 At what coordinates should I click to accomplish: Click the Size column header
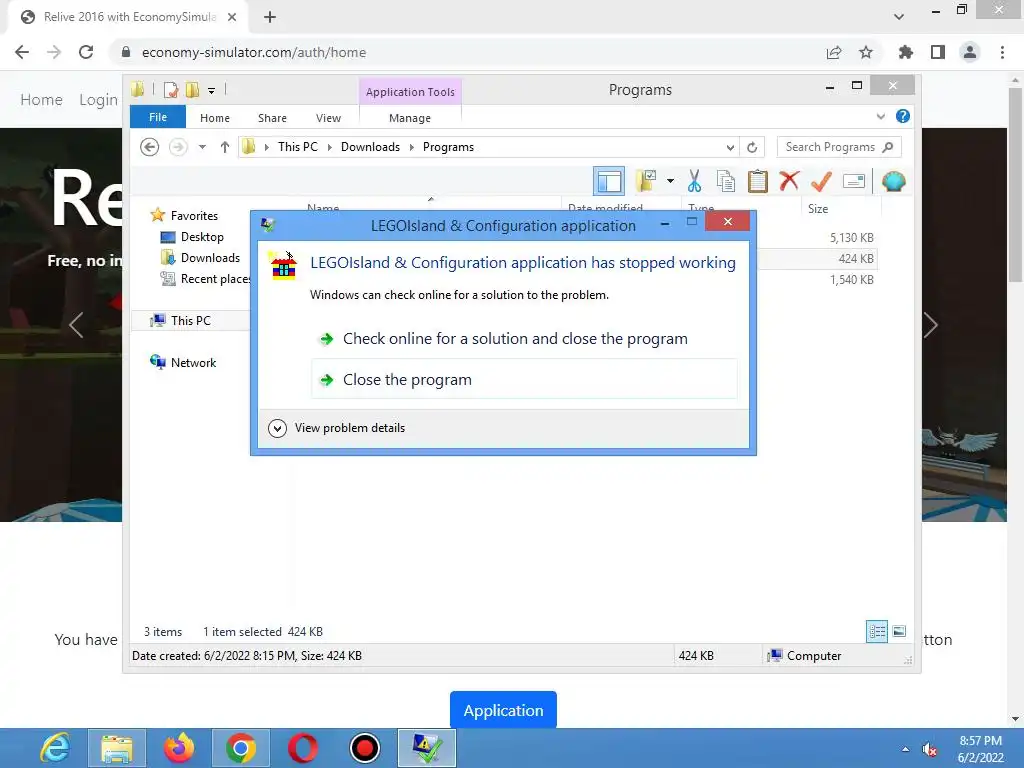coord(841,209)
